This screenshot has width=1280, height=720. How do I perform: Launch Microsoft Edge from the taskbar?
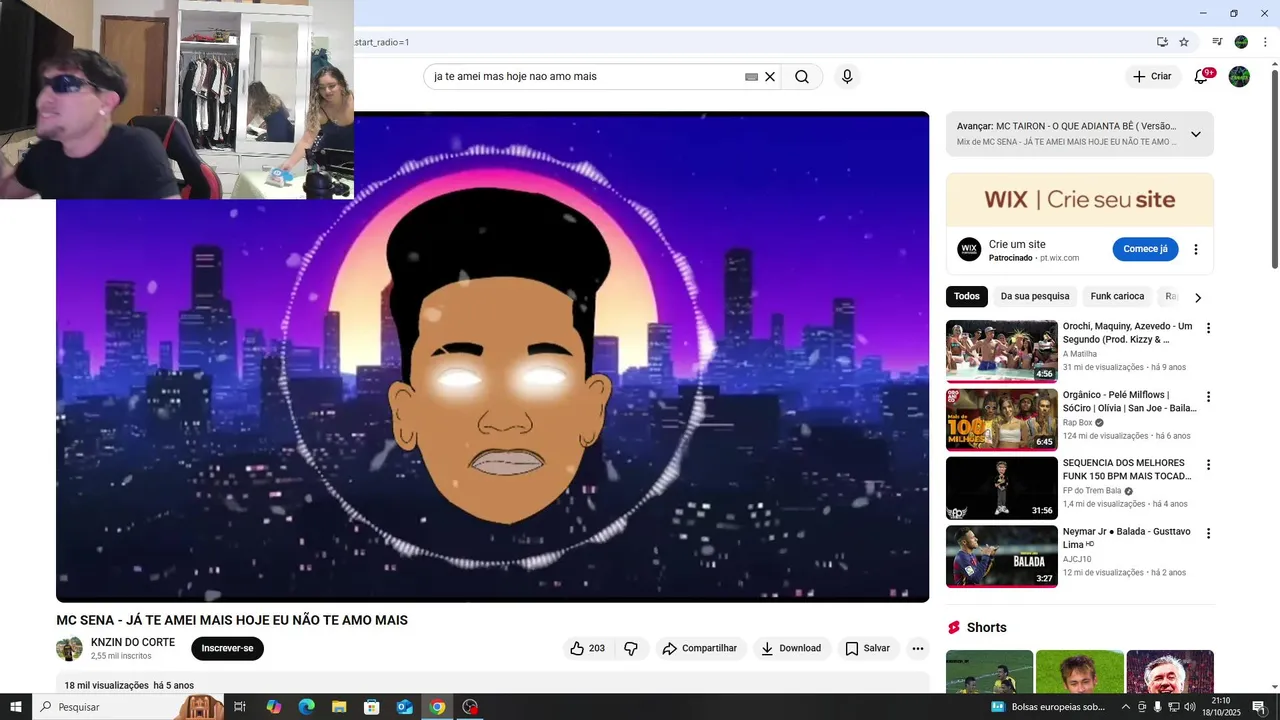[307, 707]
